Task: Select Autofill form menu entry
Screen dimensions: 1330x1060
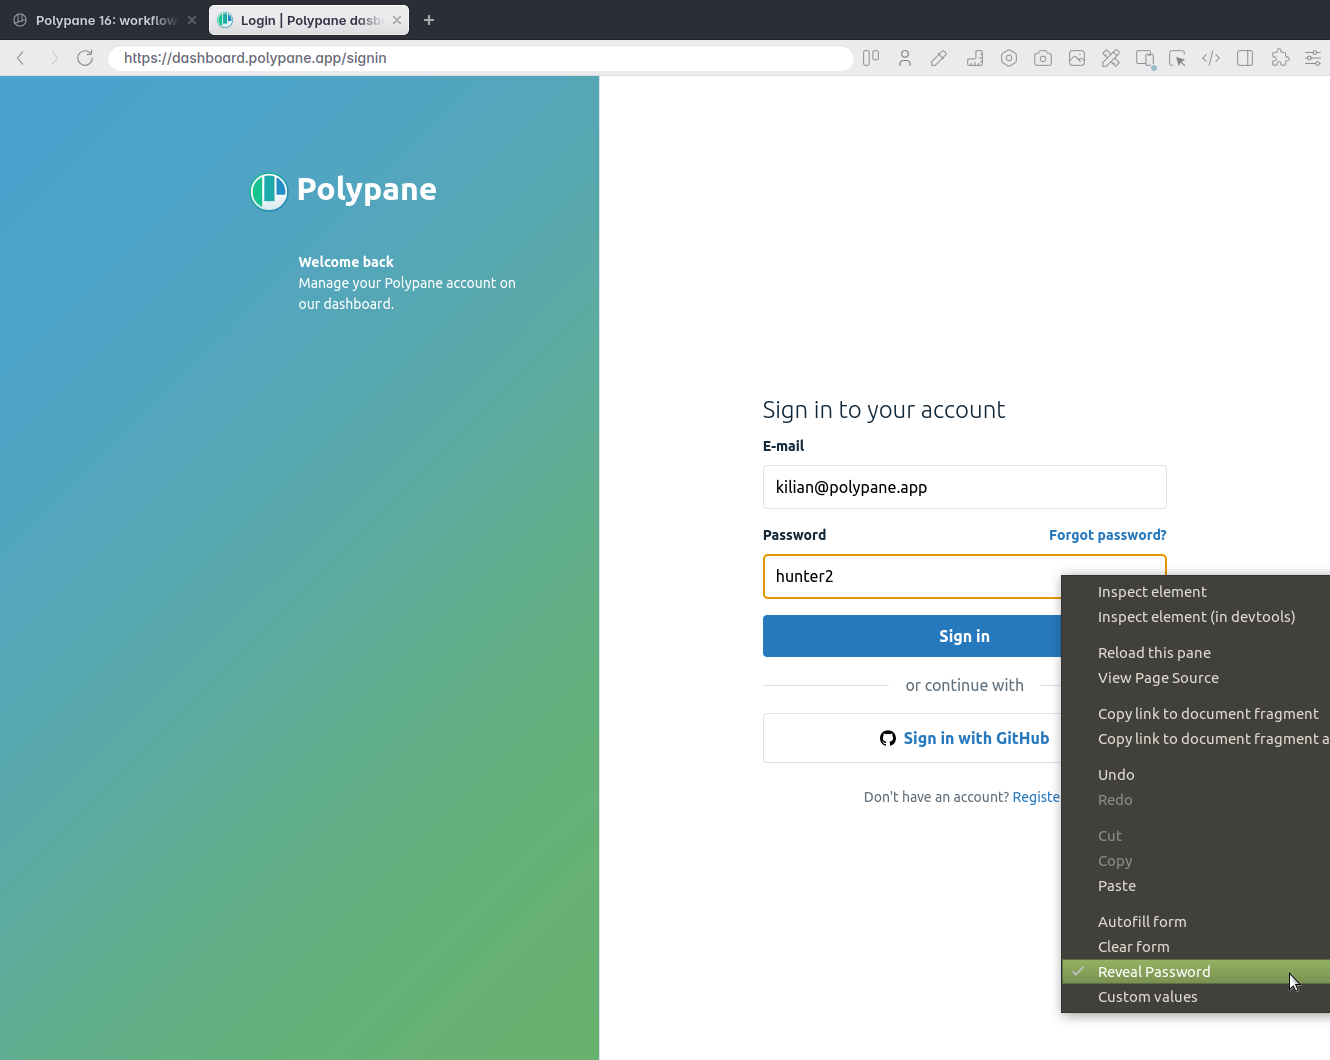Action: (1196, 922)
